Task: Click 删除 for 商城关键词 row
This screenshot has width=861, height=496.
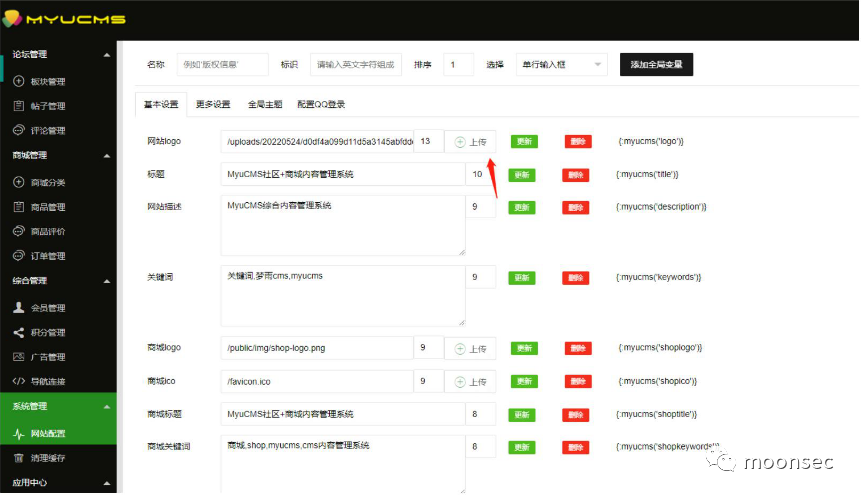Action: click(575, 447)
